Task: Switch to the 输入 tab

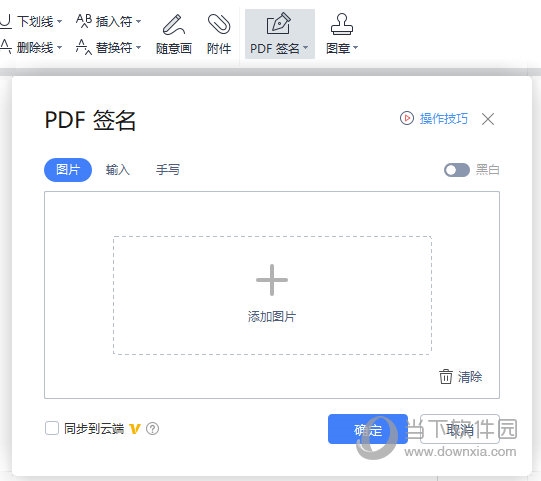Action: coord(117,170)
